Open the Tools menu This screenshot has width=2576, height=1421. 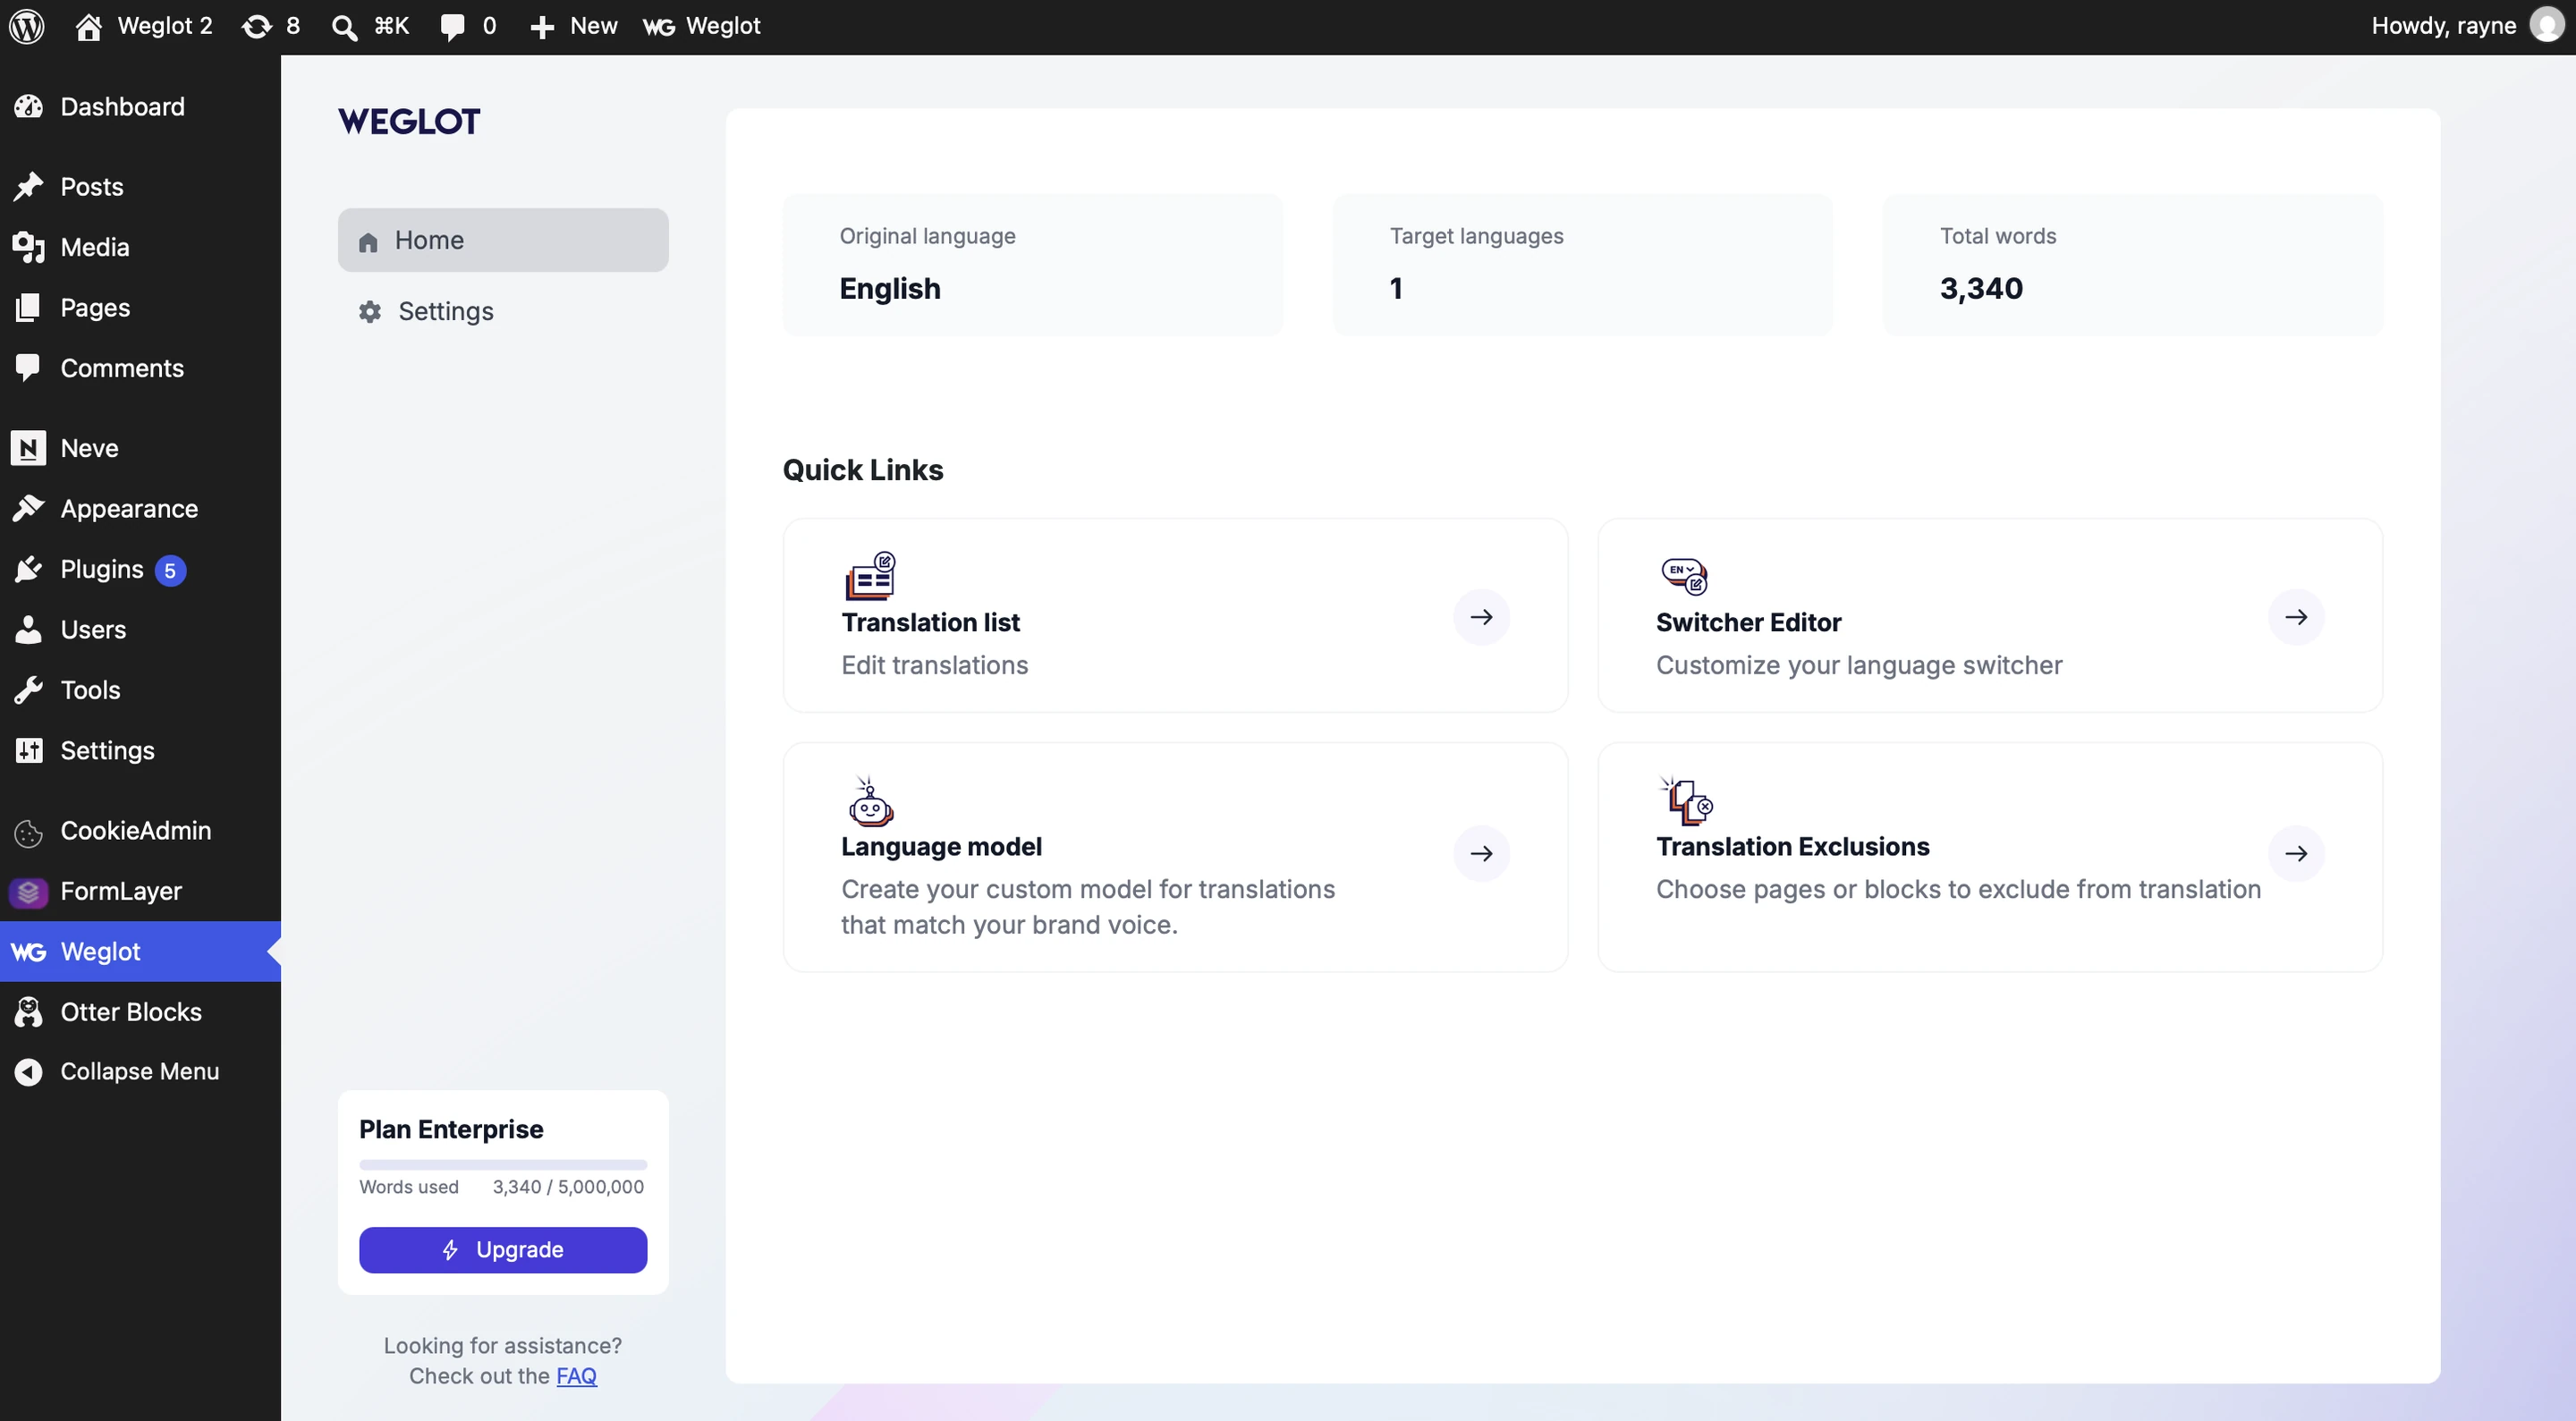pyautogui.click(x=140, y=690)
